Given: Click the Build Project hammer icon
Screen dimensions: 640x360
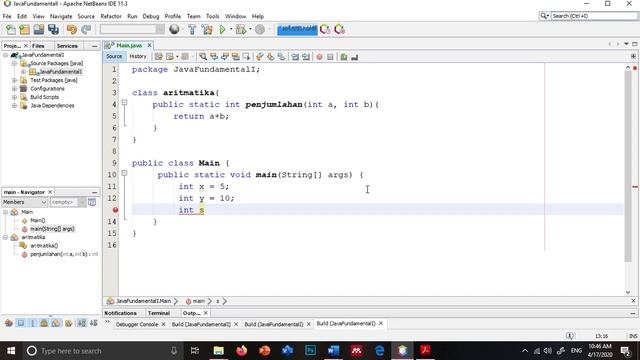Looking at the screenshot, I should (192, 29).
